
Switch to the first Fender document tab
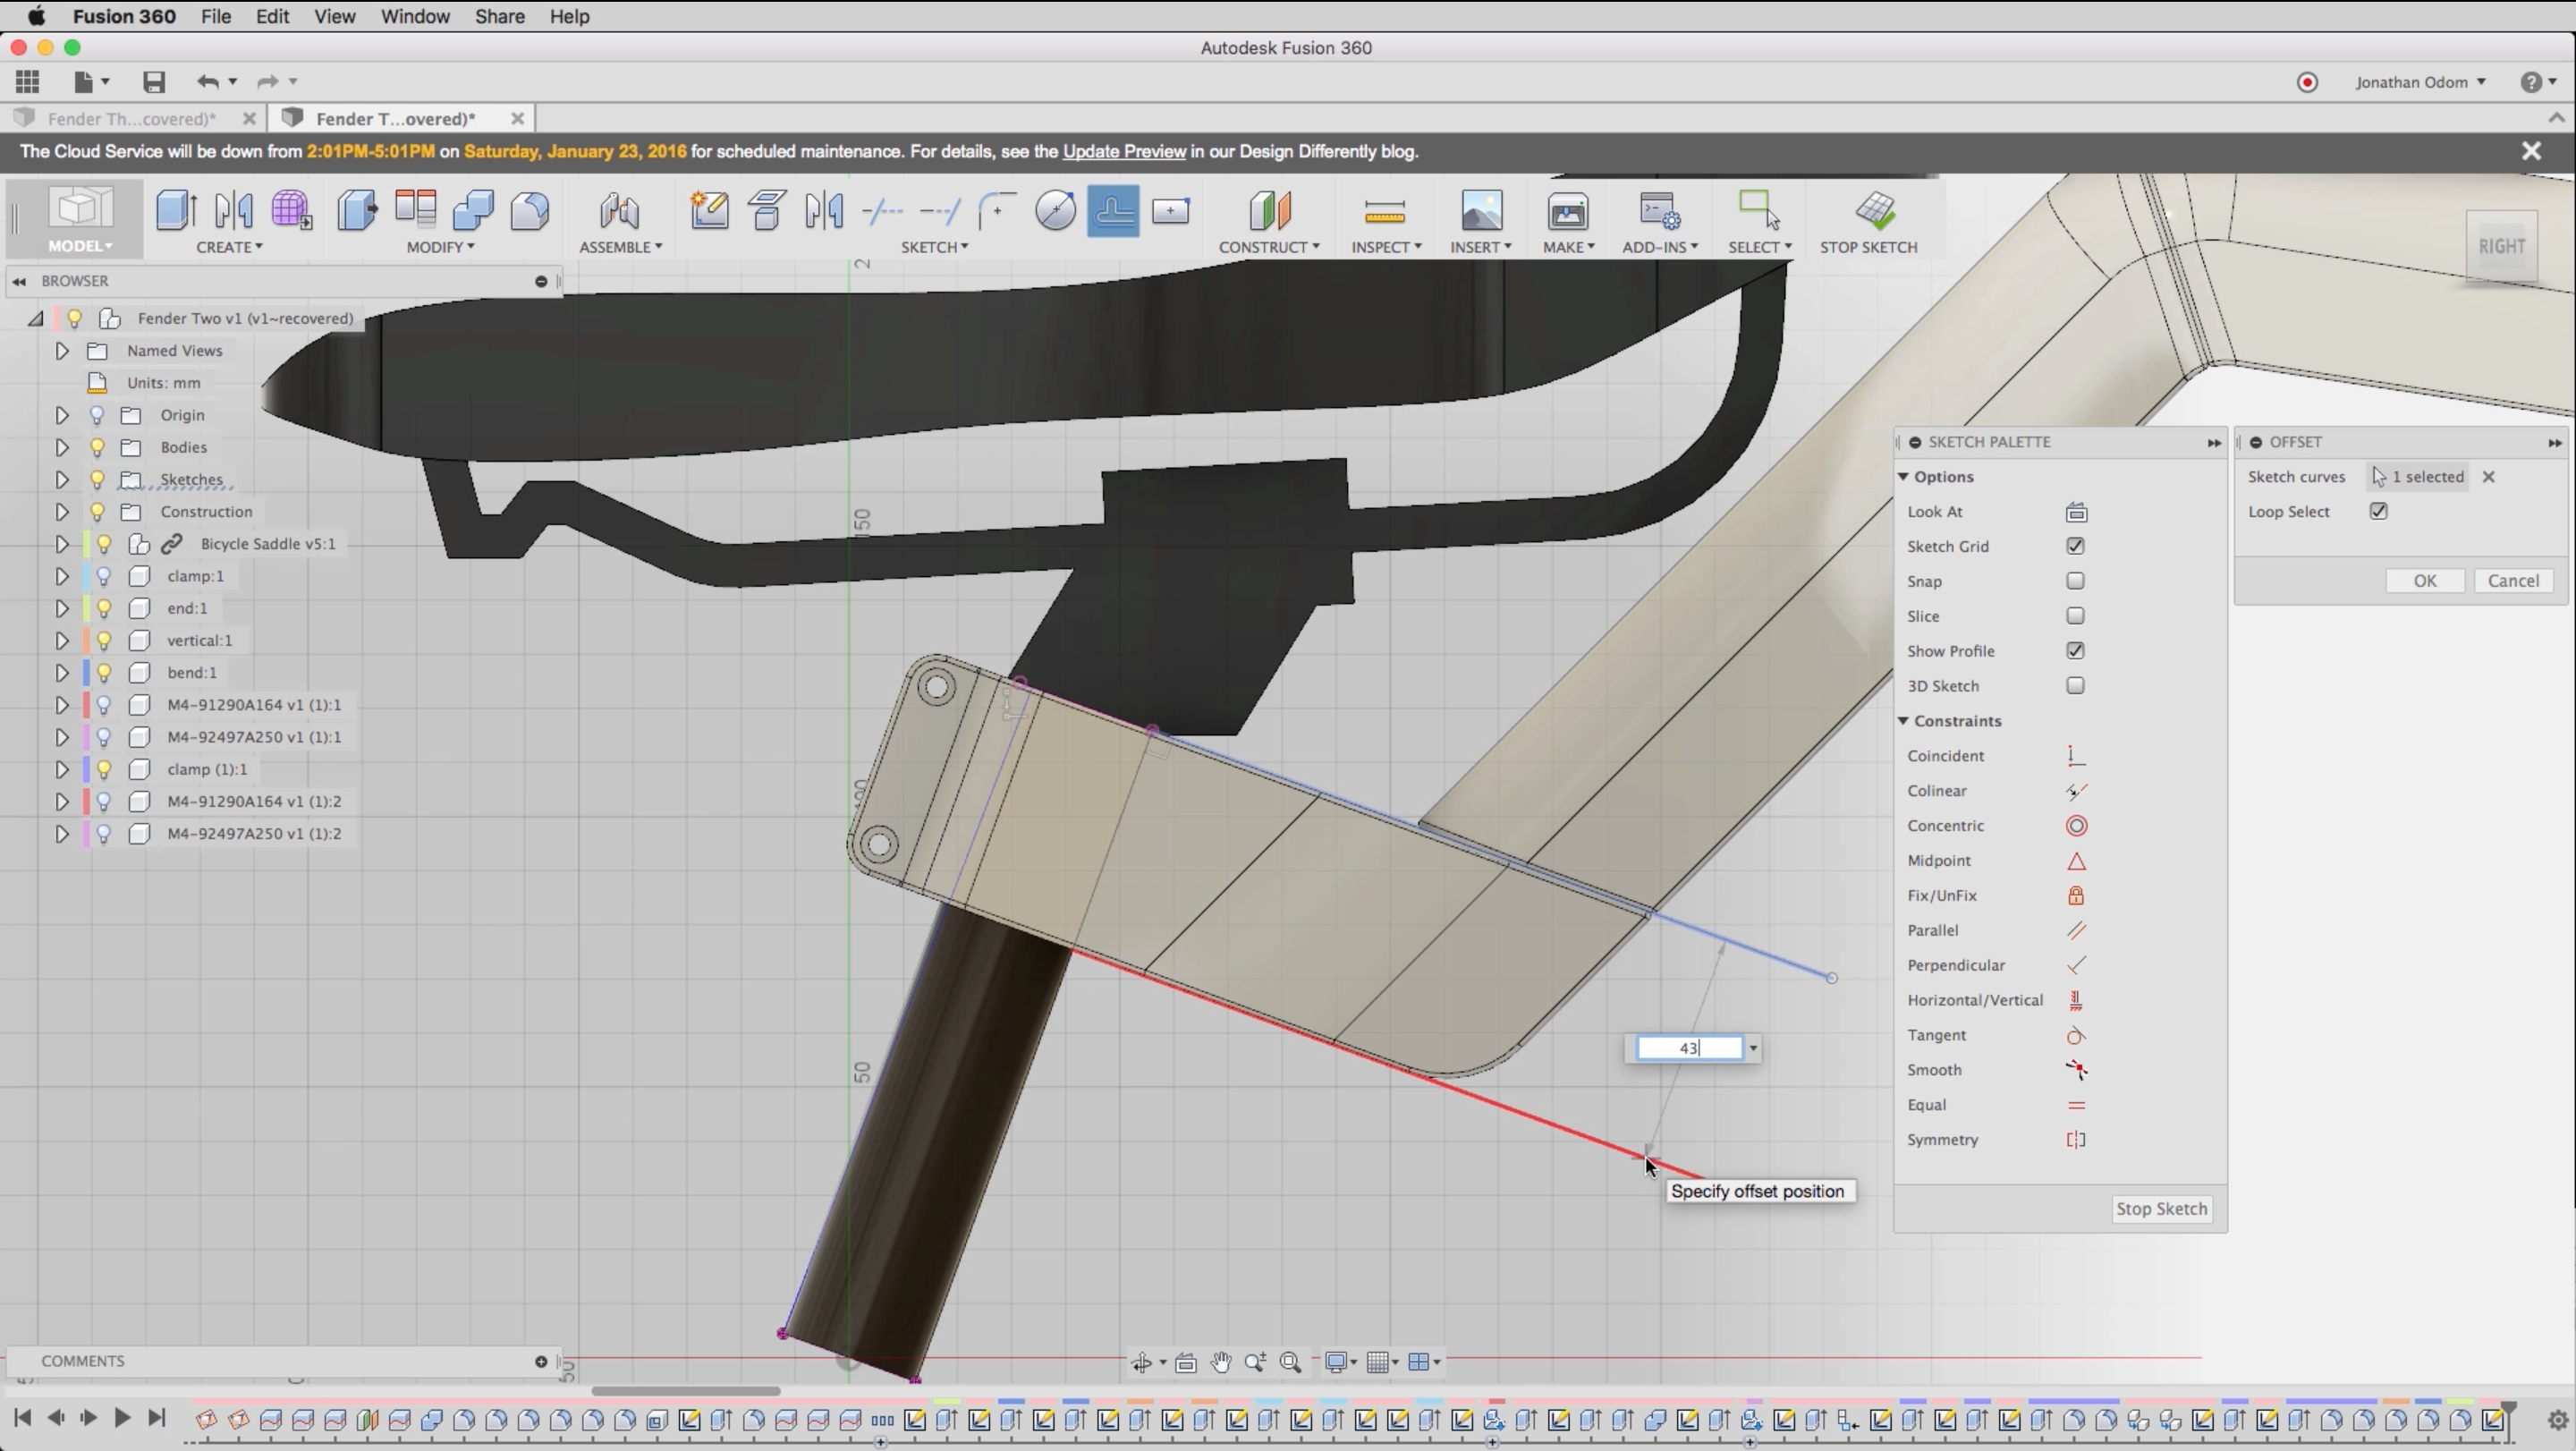coord(131,119)
